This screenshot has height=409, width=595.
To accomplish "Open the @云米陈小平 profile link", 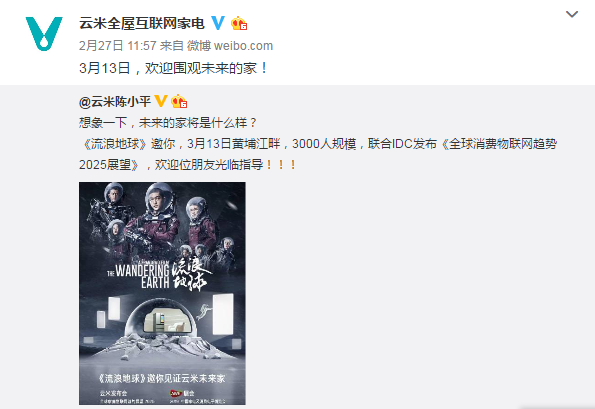I will (x=115, y=101).
